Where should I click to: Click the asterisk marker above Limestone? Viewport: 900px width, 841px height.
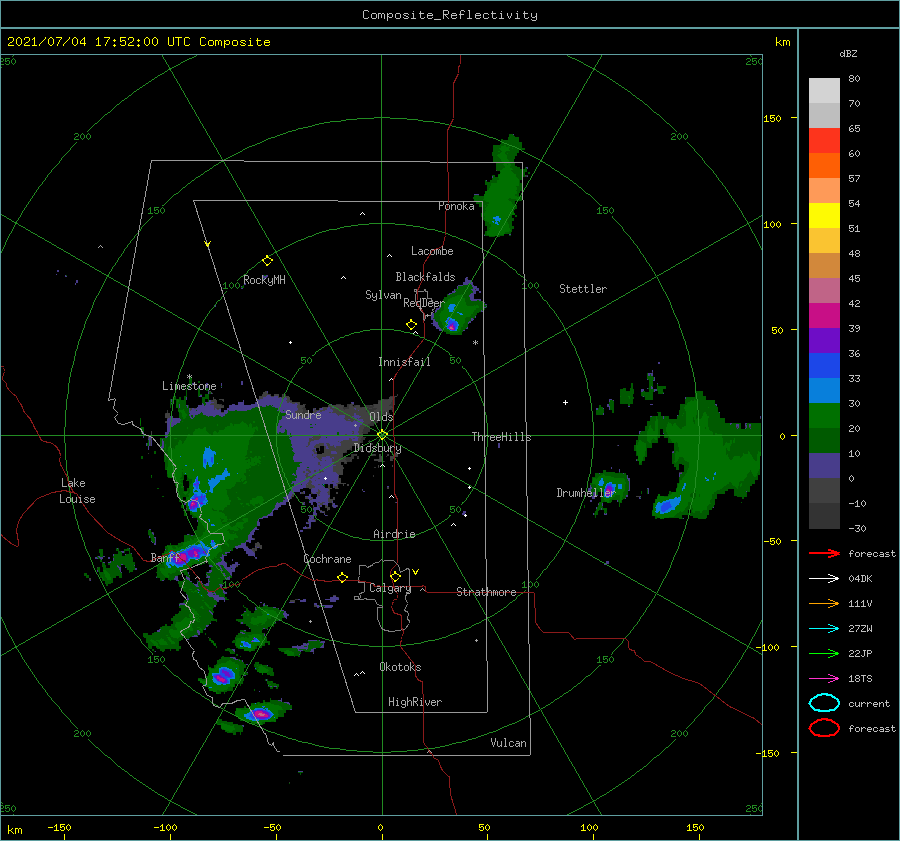[x=189, y=377]
